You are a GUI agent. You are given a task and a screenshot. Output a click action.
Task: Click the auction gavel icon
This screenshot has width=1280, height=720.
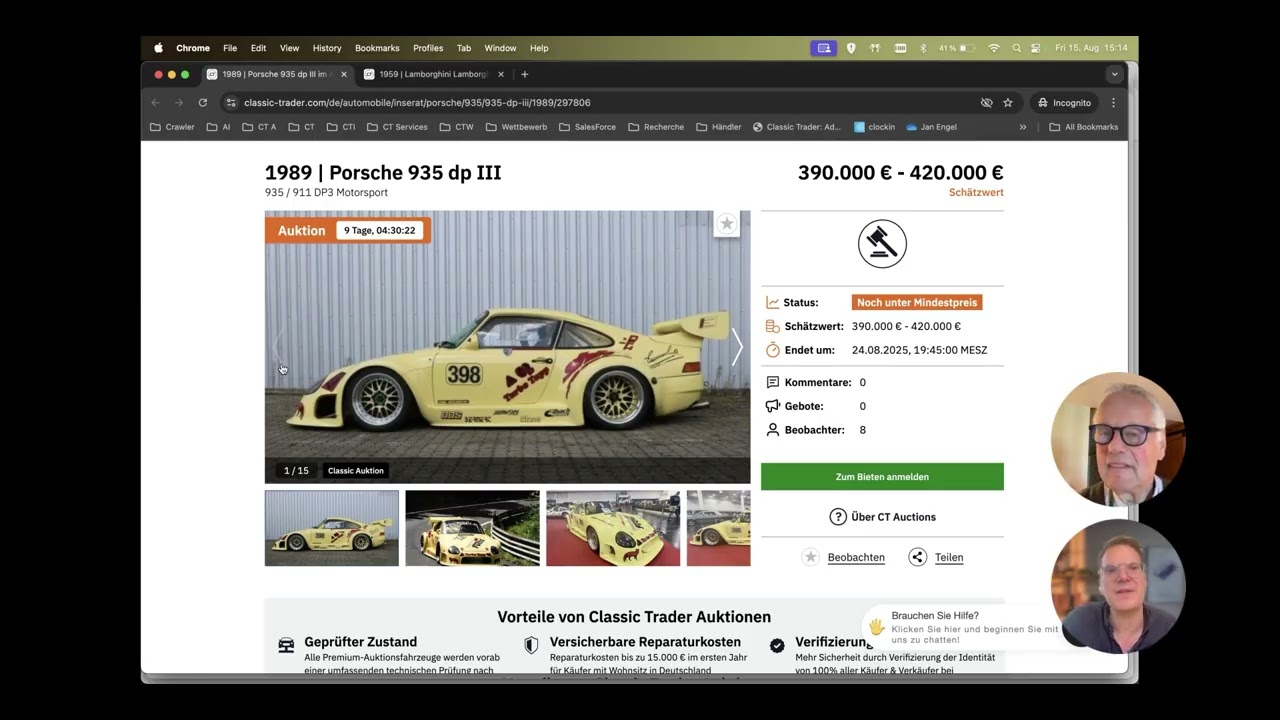(882, 243)
